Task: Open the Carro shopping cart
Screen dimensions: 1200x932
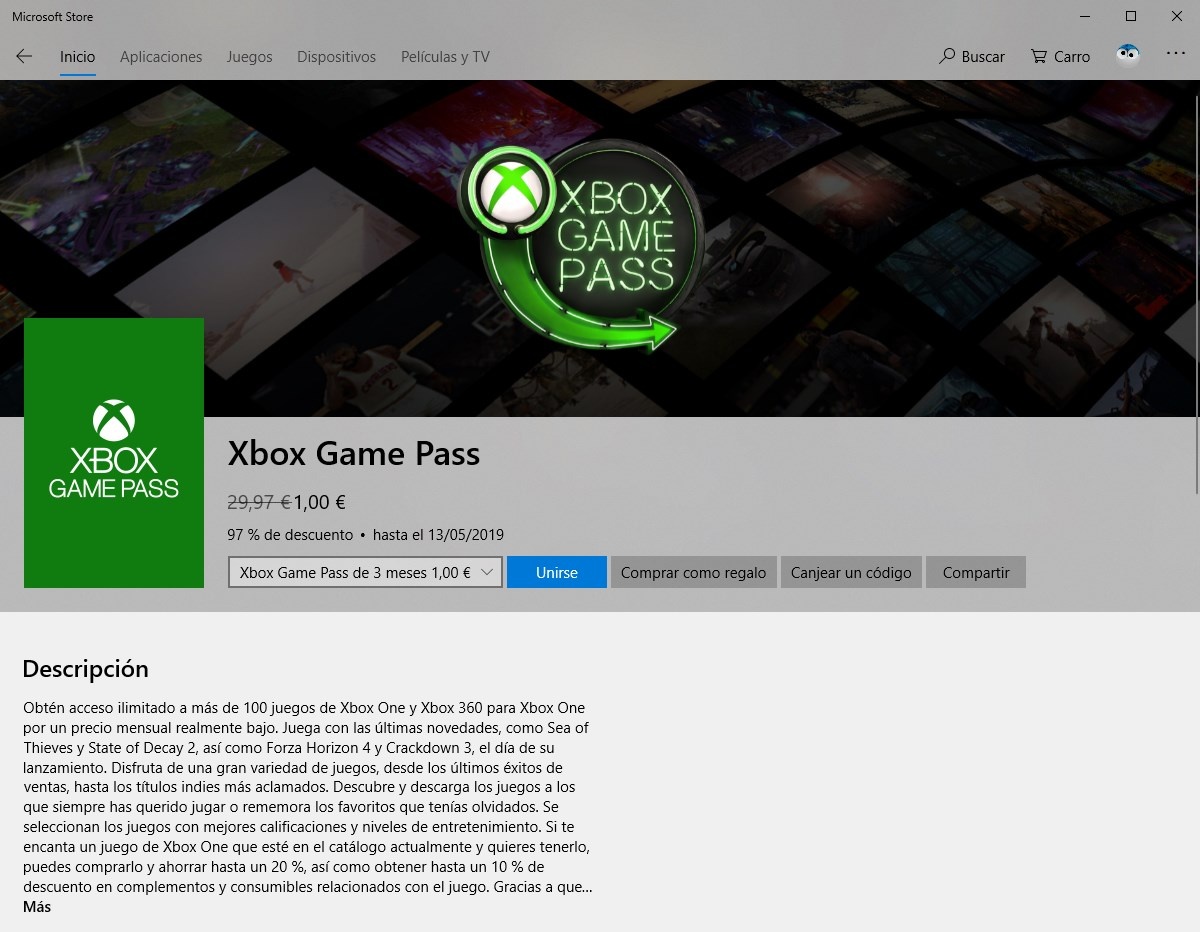Action: click(1061, 56)
